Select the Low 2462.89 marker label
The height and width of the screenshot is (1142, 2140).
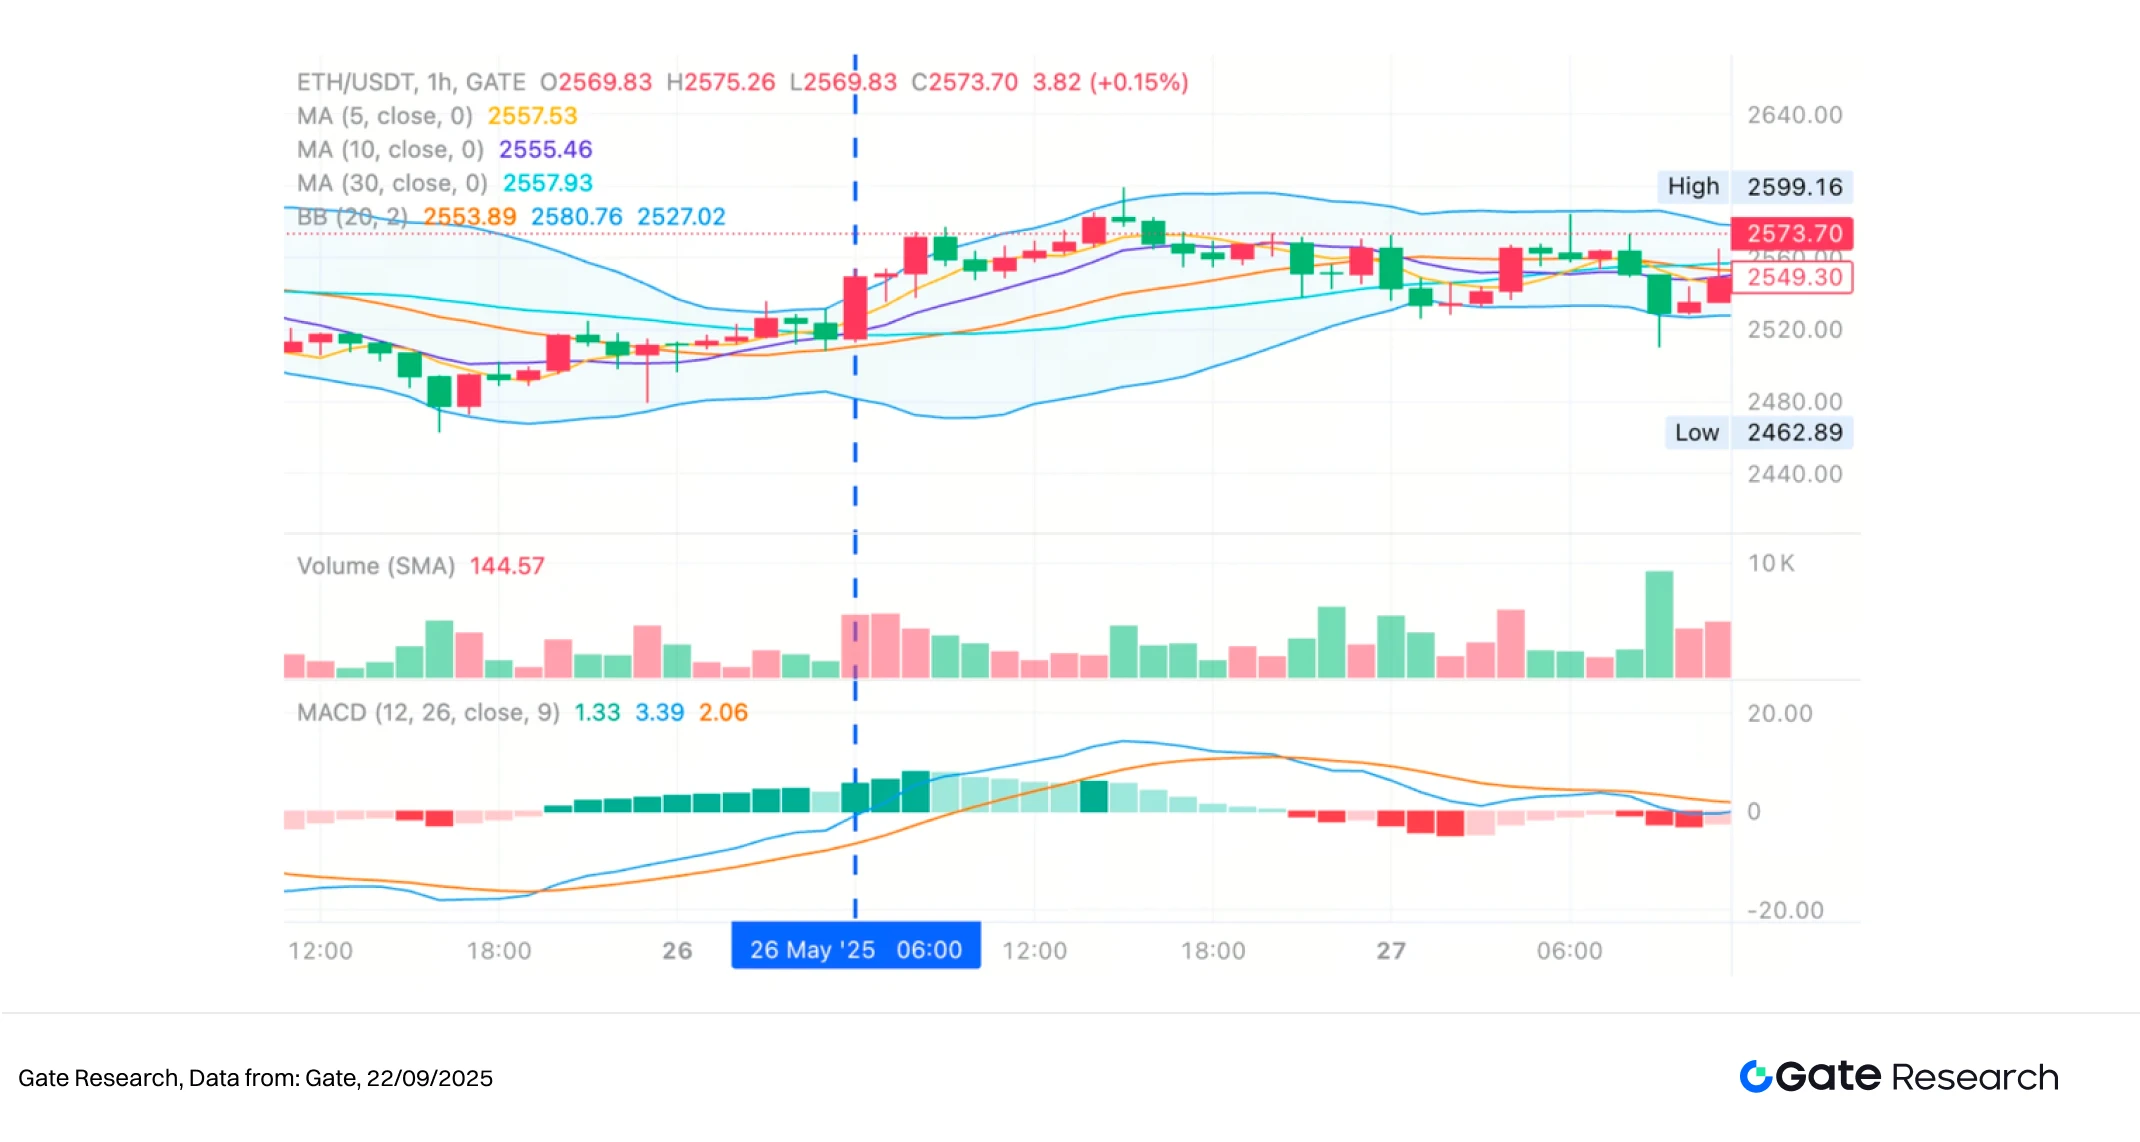[1759, 433]
